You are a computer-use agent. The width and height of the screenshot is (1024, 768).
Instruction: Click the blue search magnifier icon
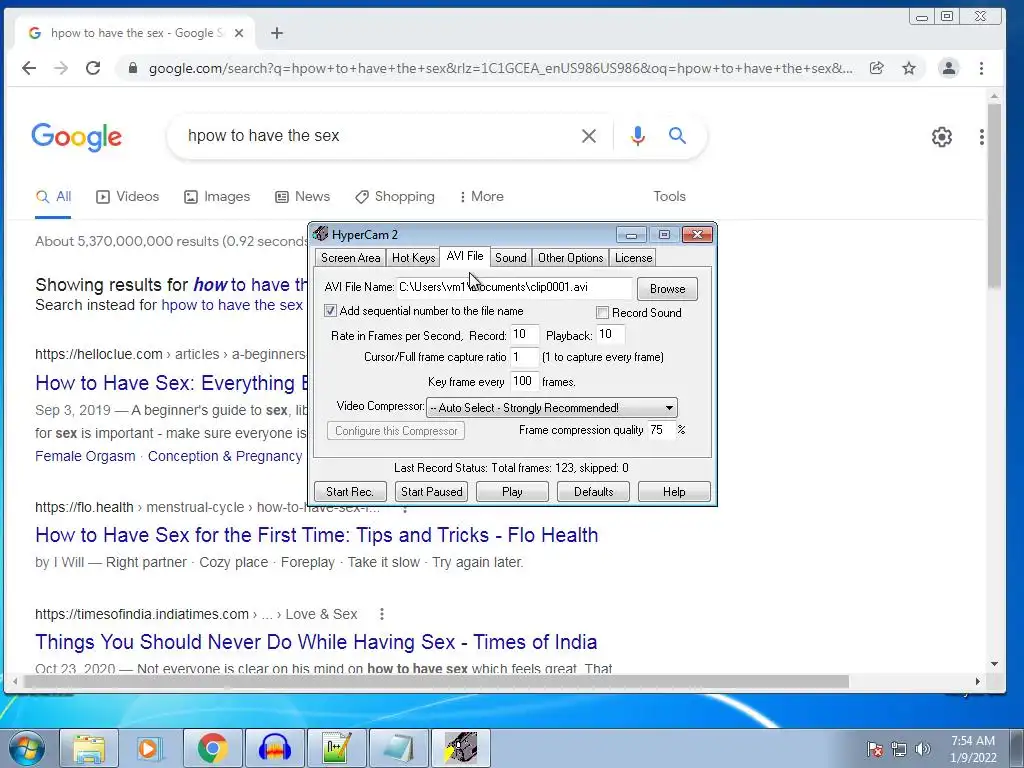677,136
